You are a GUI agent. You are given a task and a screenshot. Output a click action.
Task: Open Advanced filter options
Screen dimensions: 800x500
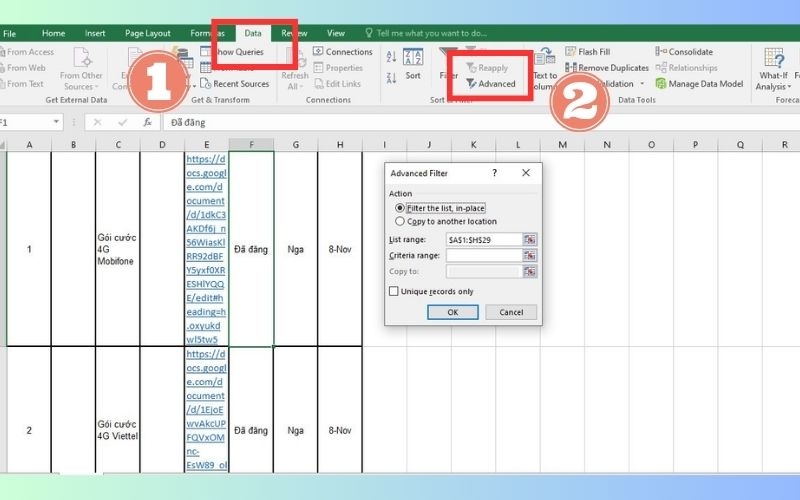point(491,84)
